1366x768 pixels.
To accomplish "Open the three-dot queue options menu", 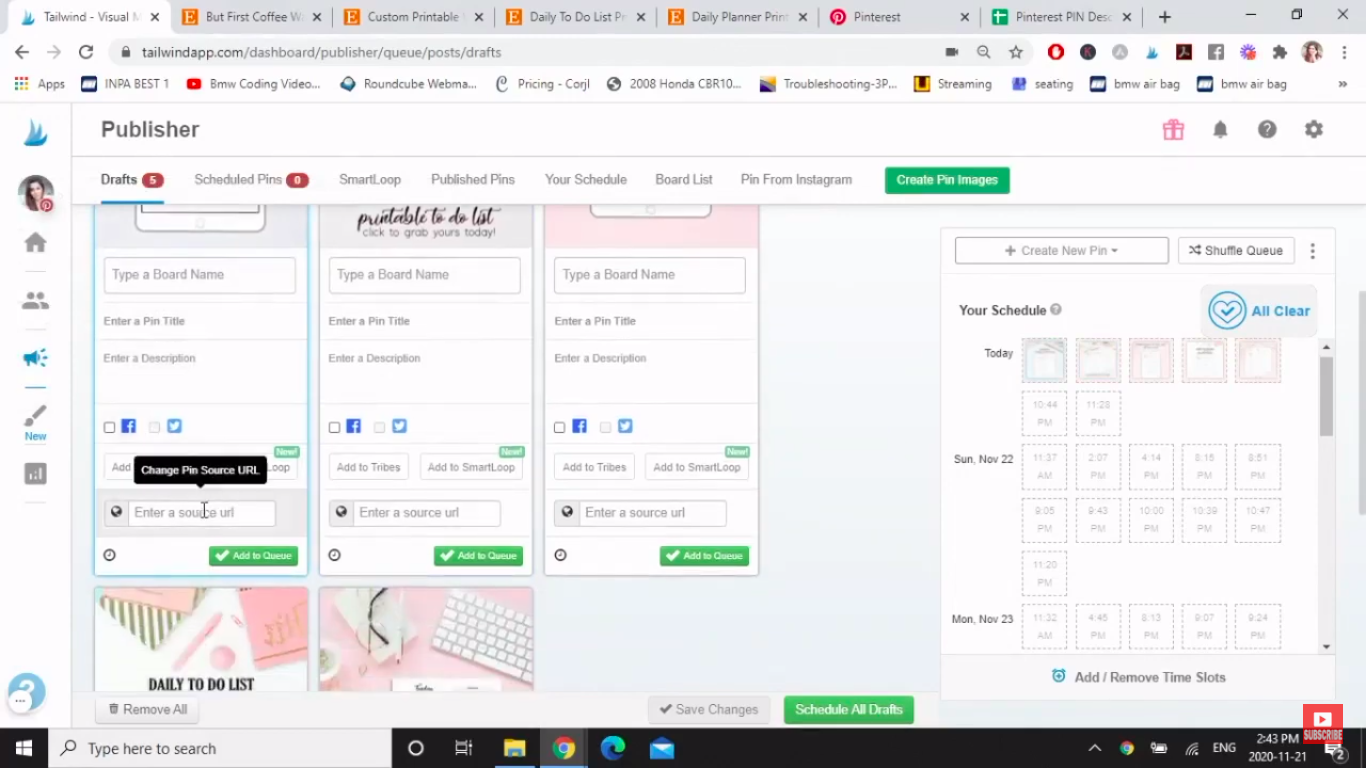I will [1313, 251].
